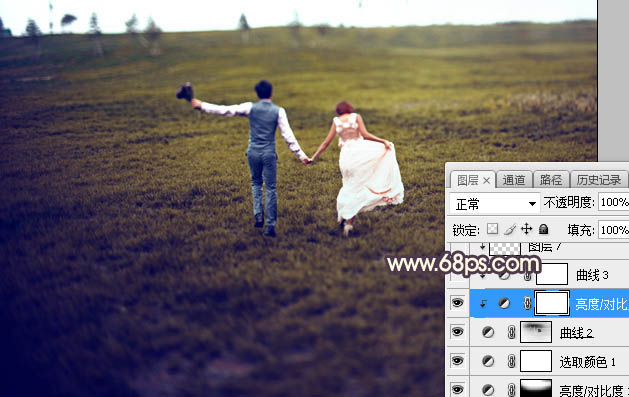Select the 曲线 2 layer name
Screen dimensions: 629x397
pos(576,333)
